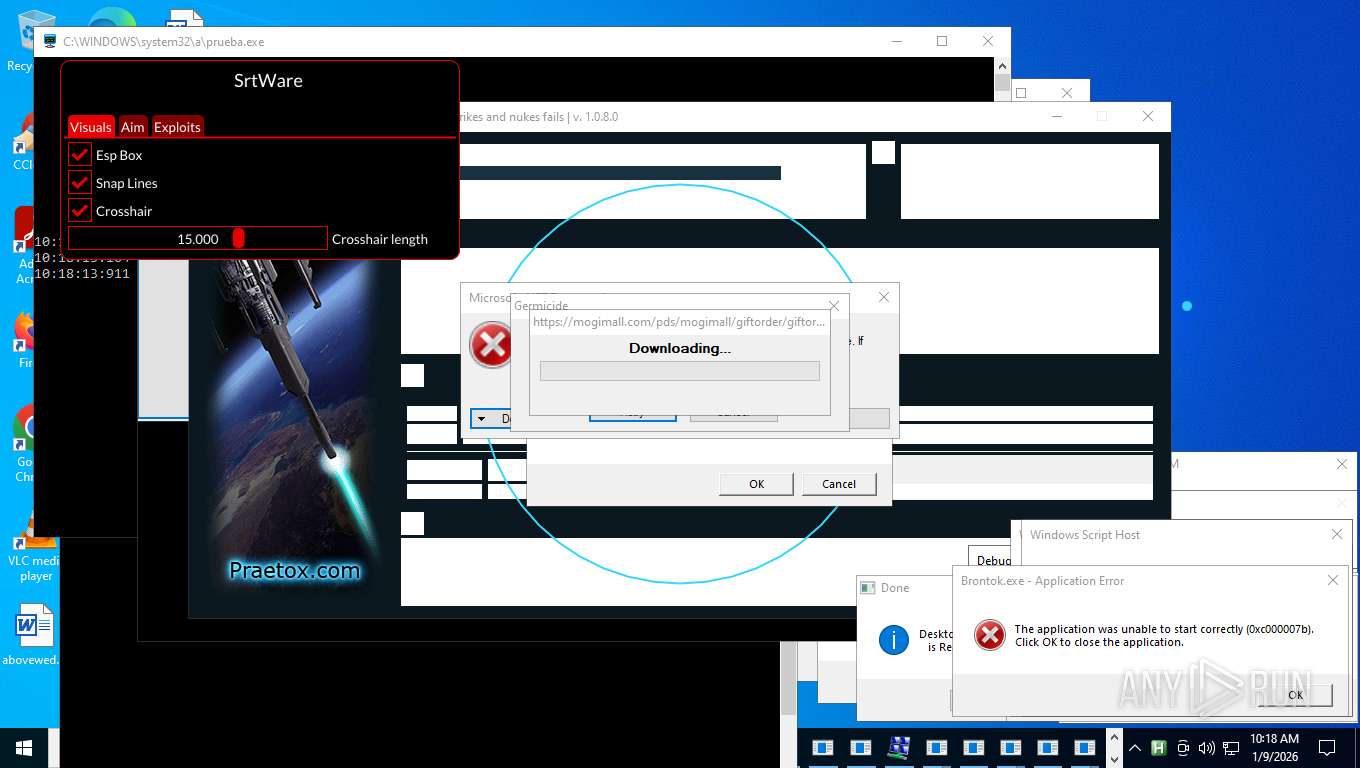Close the Microsoft error dialog
Image resolution: width=1360 pixels, height=768 pixels.
click(883, 297)
